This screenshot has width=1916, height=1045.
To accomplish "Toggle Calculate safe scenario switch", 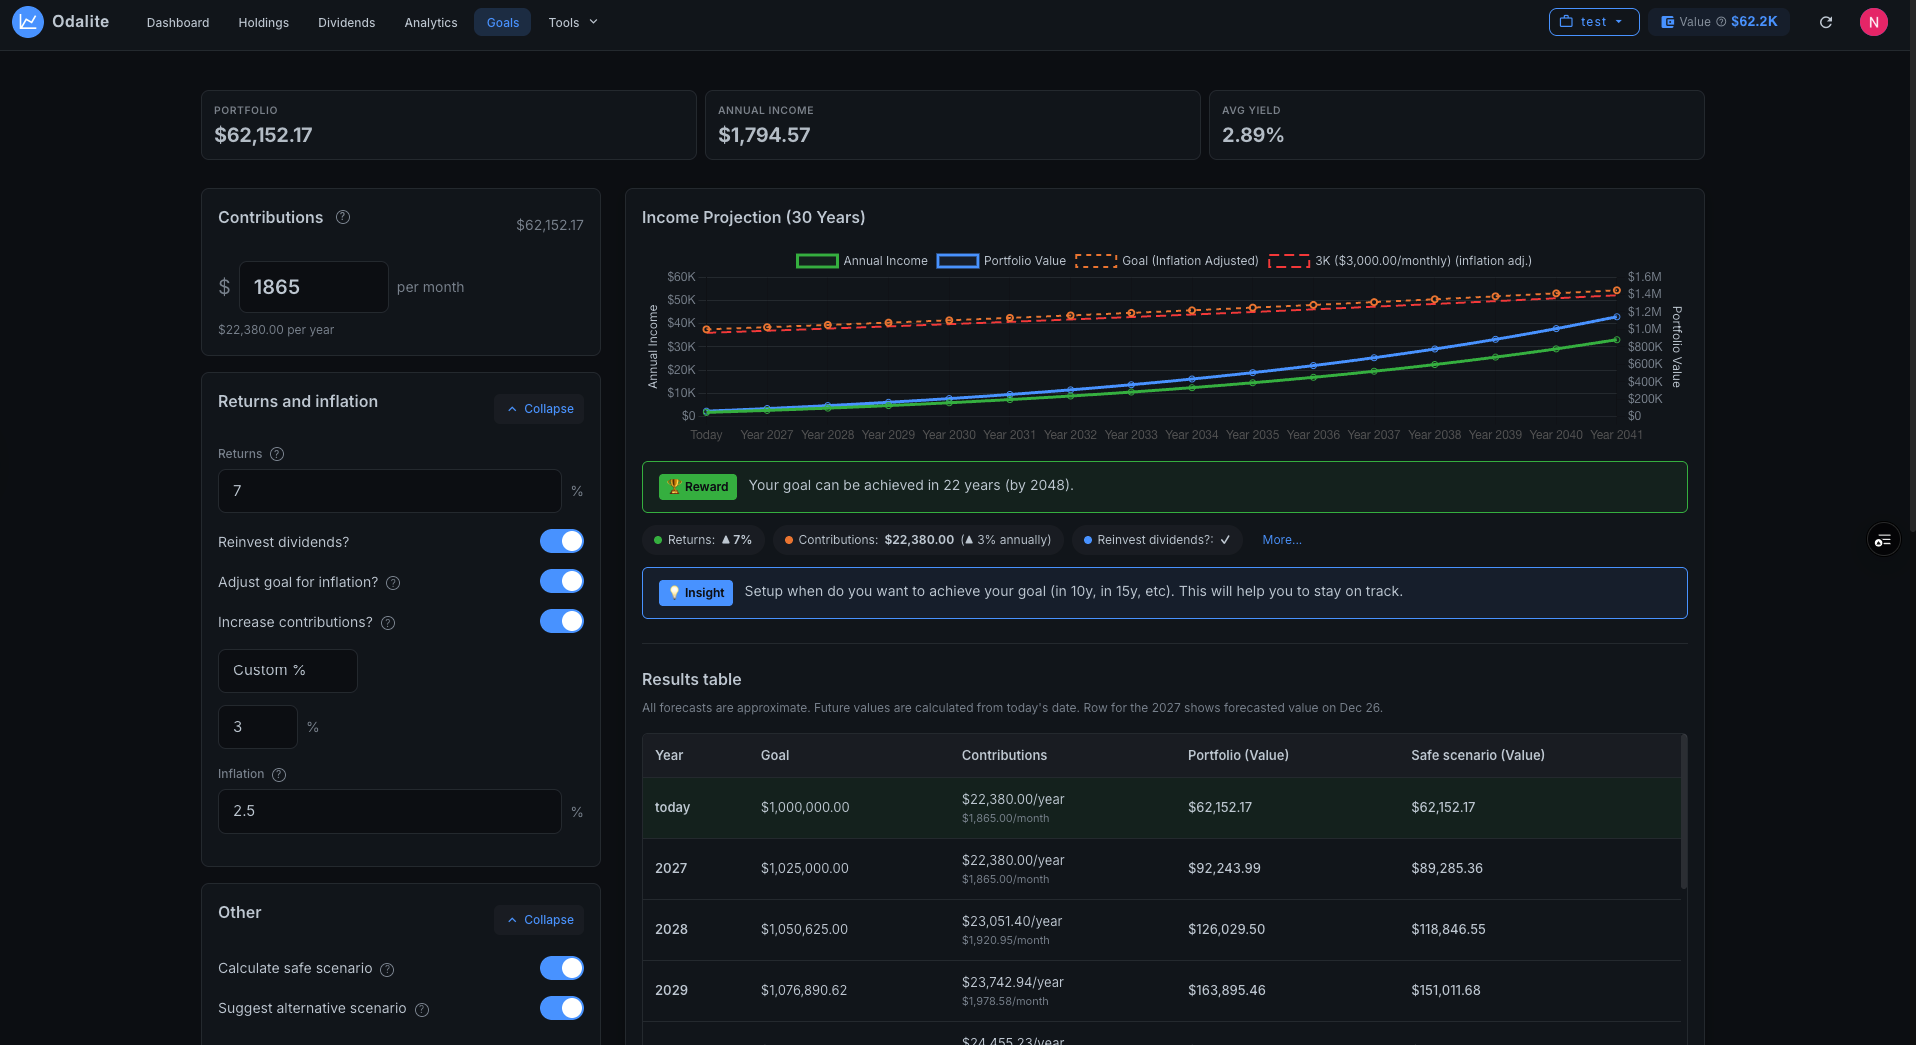I will pos(562,968).
